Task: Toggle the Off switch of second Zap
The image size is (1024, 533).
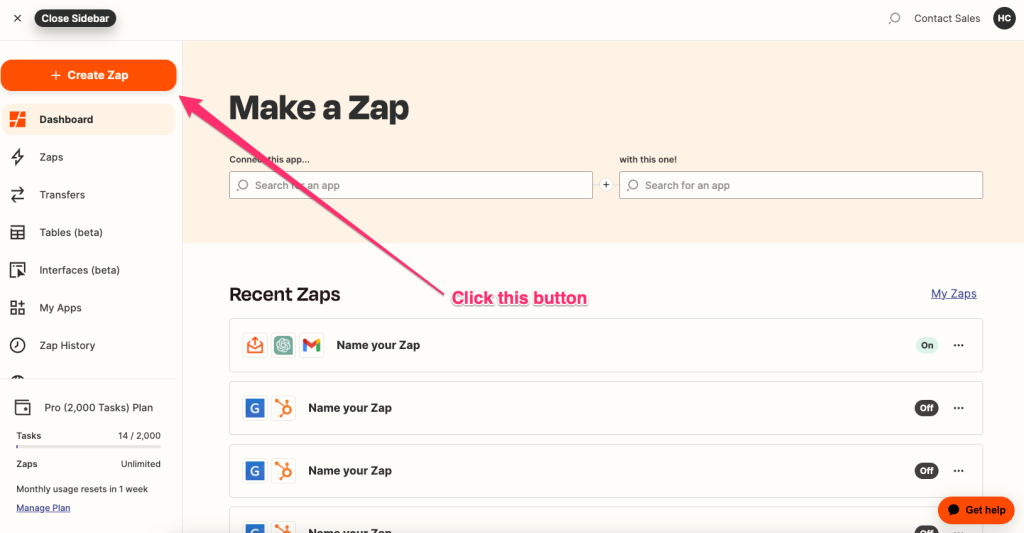Action: pyautogui.click(x=927, y=408)
